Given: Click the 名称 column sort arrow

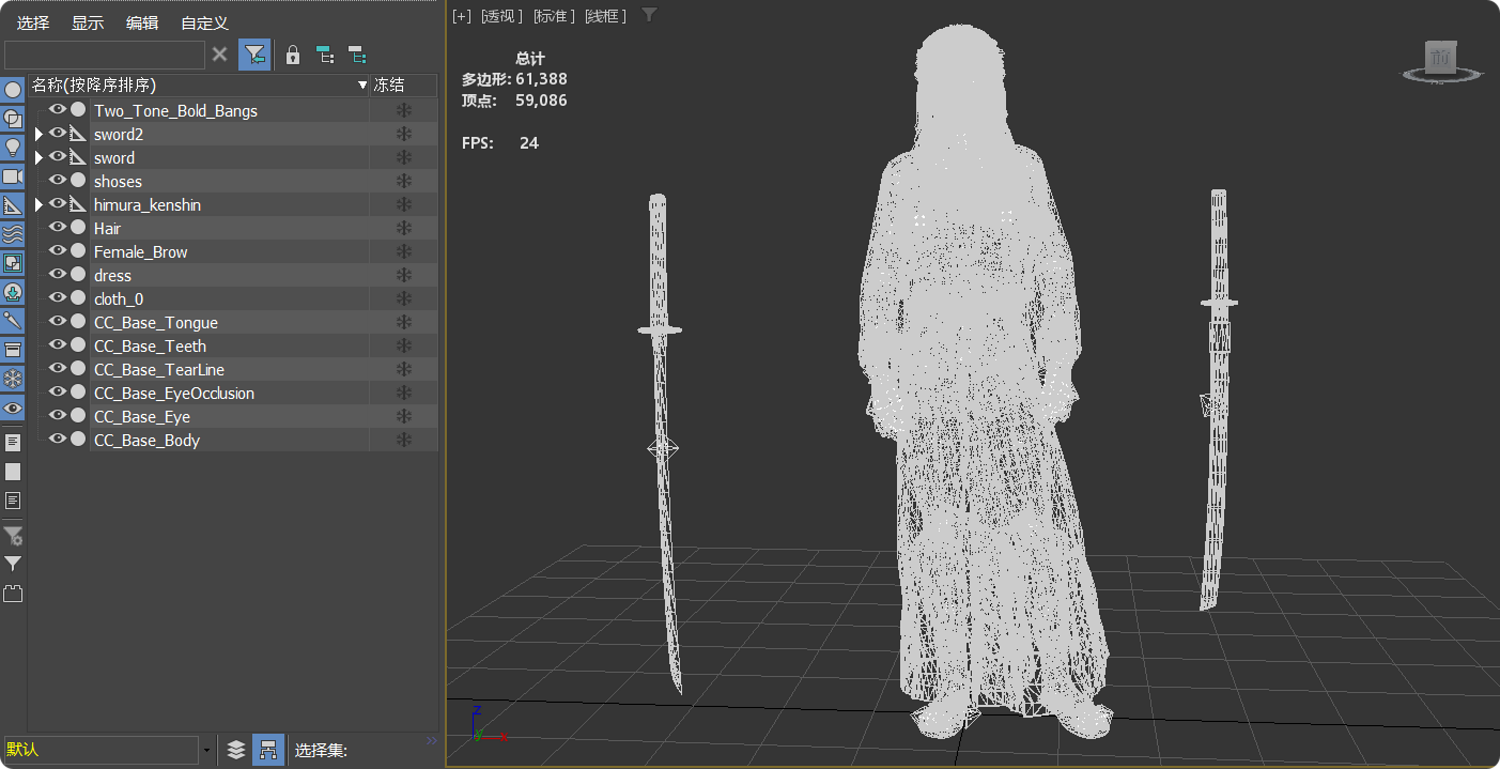Looking at the screenshot, I should coord(362,86).
